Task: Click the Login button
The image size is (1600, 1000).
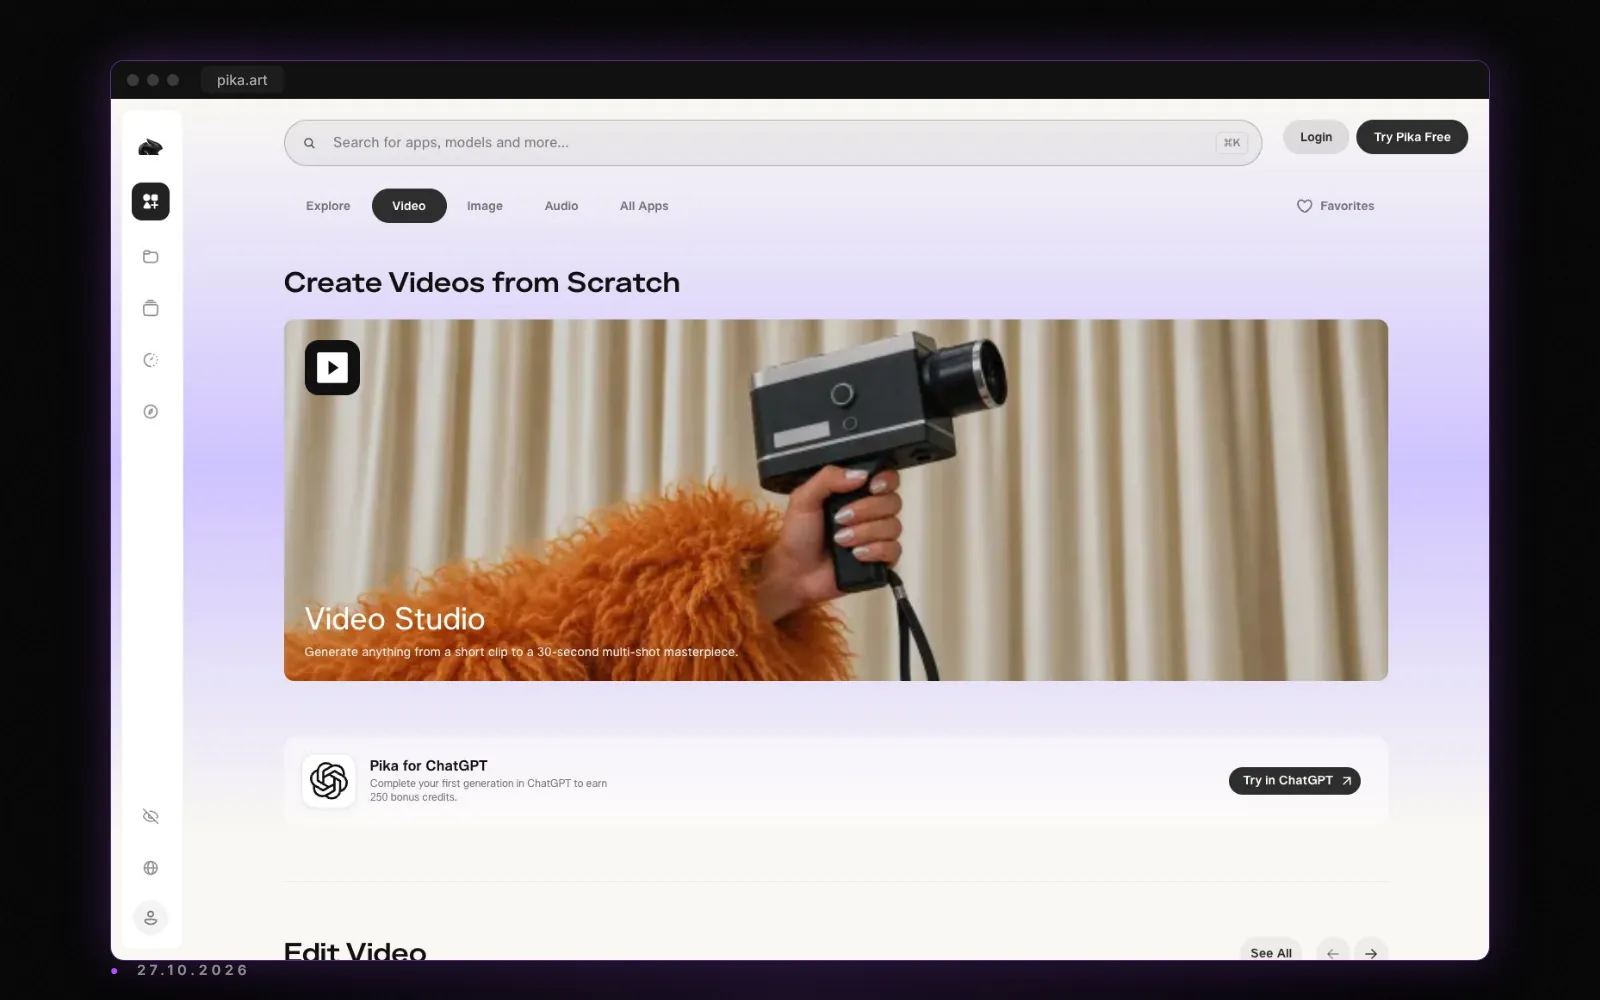Action: pos(1316,137)
